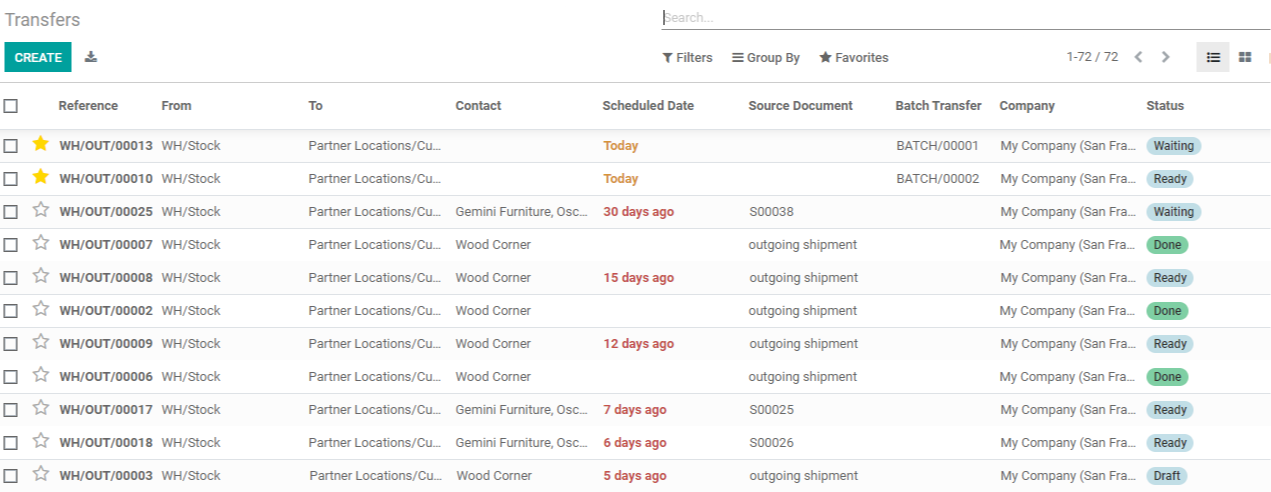Image resolution: width=1271 pixels, height=492 pixels.
Task: Check the box for WH/OUT/00007
Action: coord(10,245)
